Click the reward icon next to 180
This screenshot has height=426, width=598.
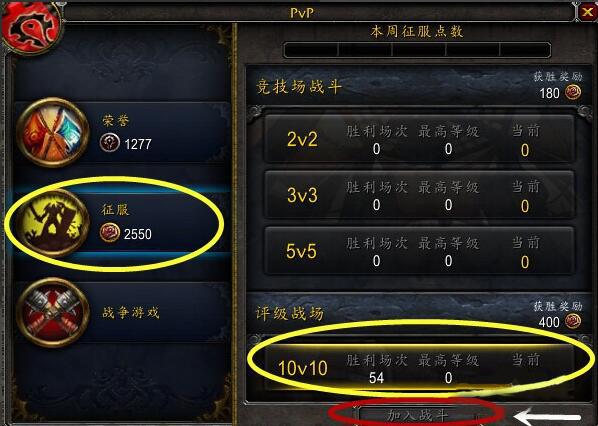[573, 93]
